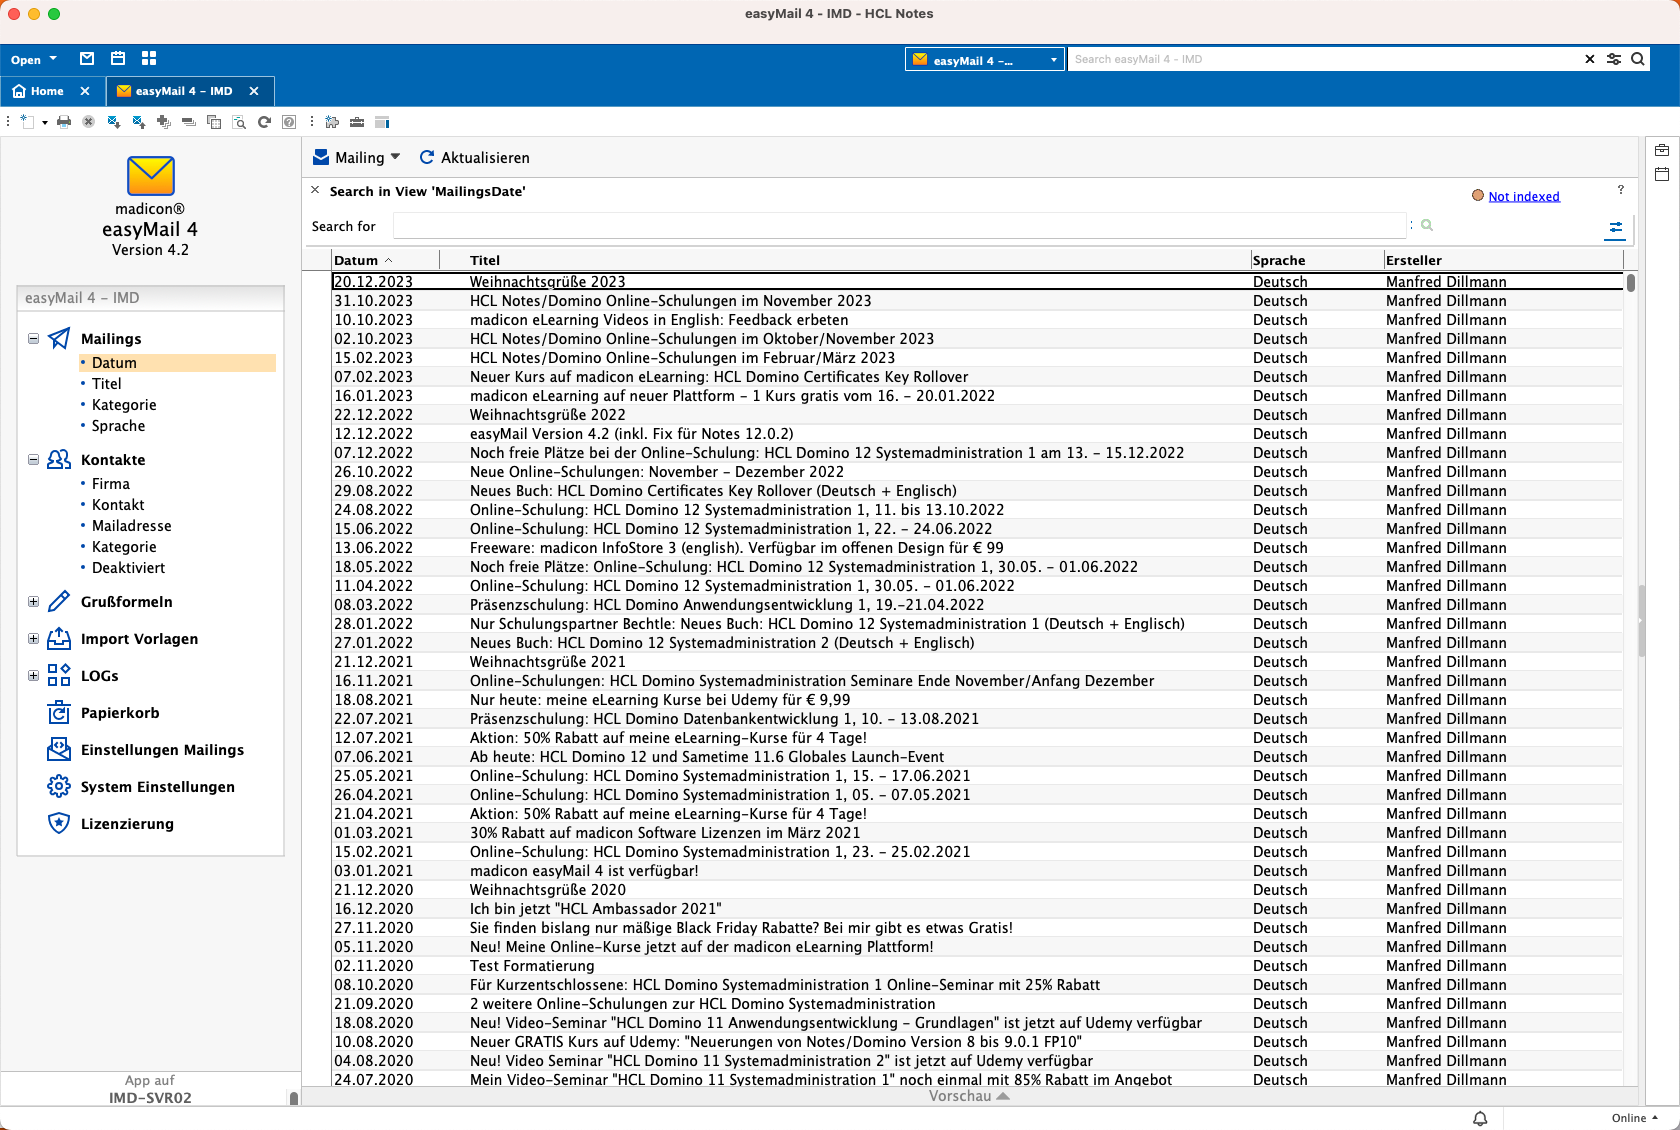Click the Ersteller column header
This screenshot has height=1130, width=1680.
[x=1503, y=260]
